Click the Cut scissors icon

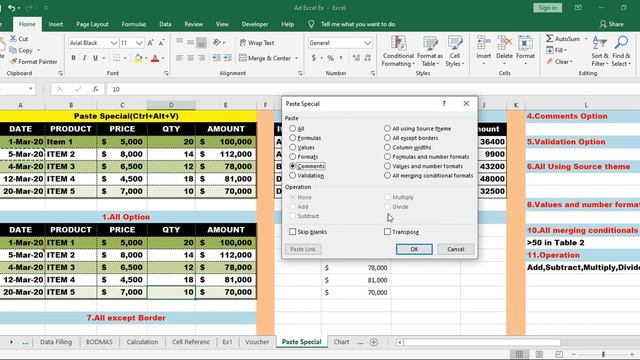coord(13,39)
